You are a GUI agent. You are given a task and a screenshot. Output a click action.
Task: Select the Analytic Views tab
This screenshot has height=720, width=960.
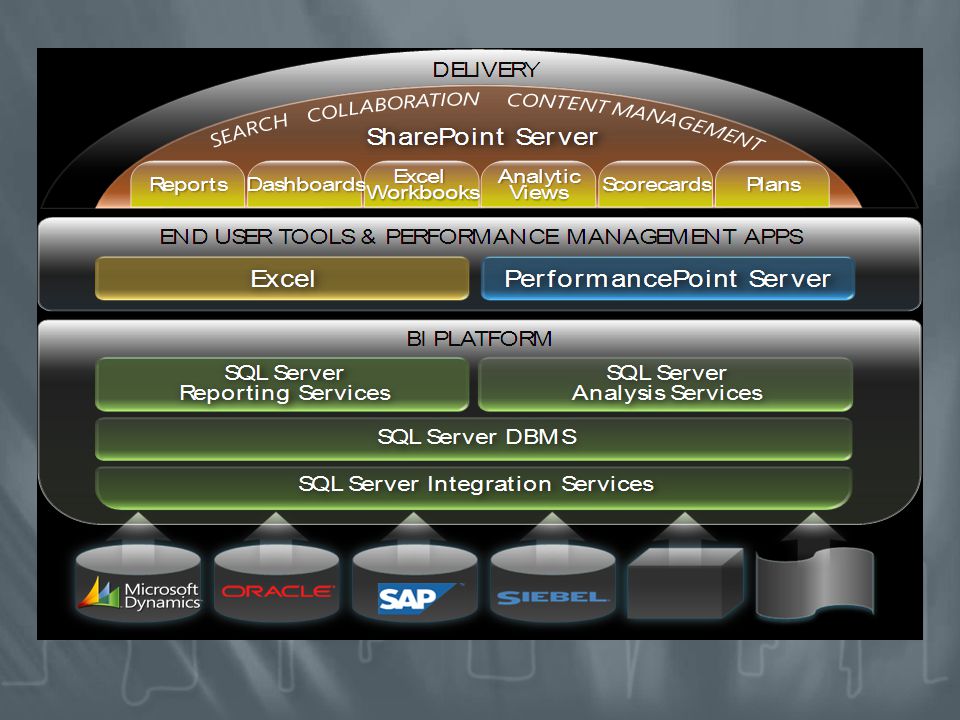tap(539, 184)
